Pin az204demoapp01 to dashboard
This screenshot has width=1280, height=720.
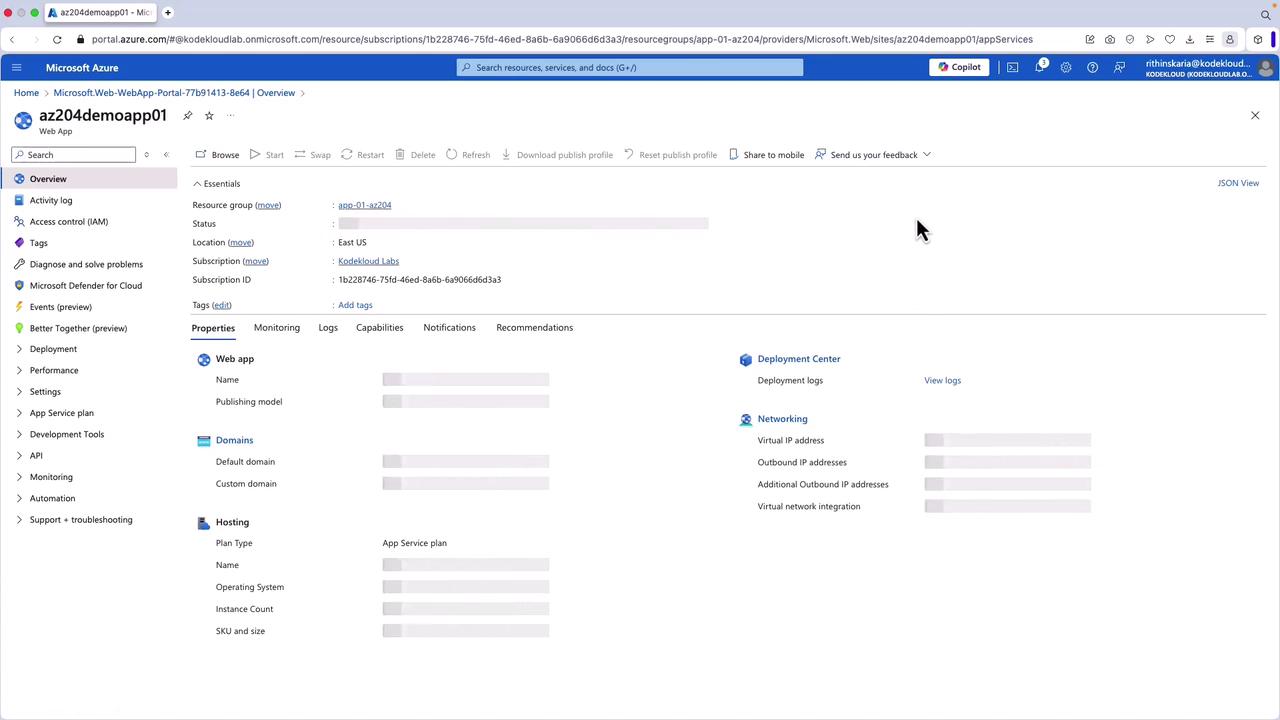187,116
